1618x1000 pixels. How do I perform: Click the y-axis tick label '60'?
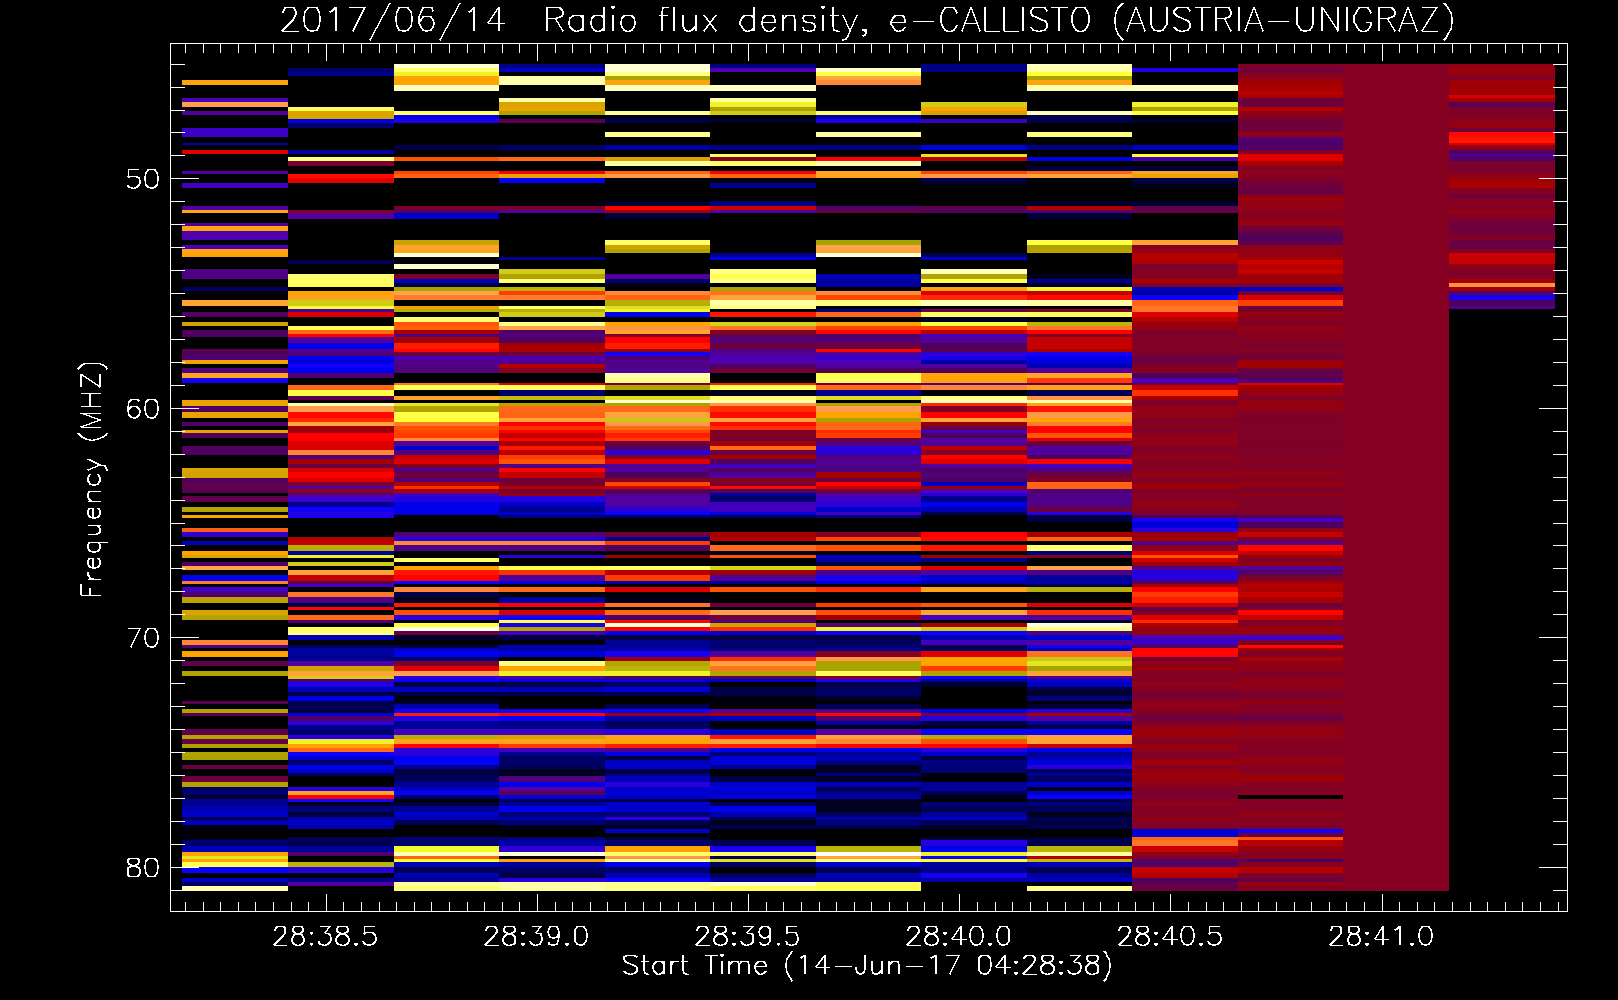pos(143,409)
